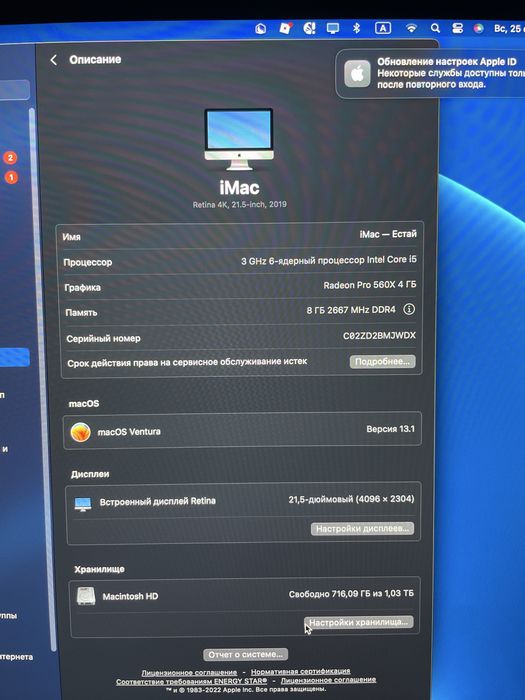Image resolution: width=525 pixels, height=700 pixels.
Task: Open Bluetooth menu in the menu bar
Action: 356,29
